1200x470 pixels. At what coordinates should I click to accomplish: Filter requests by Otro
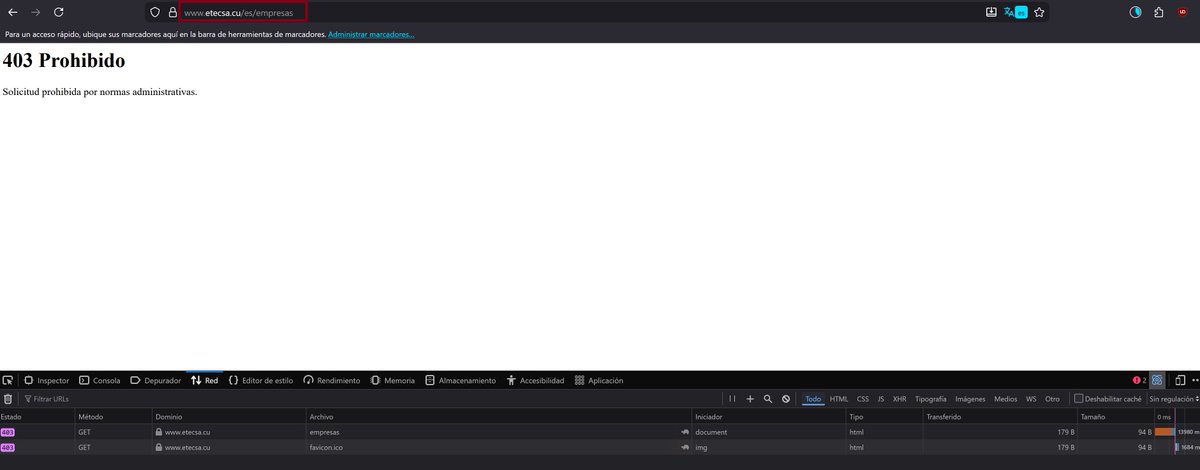[1052, 399]
